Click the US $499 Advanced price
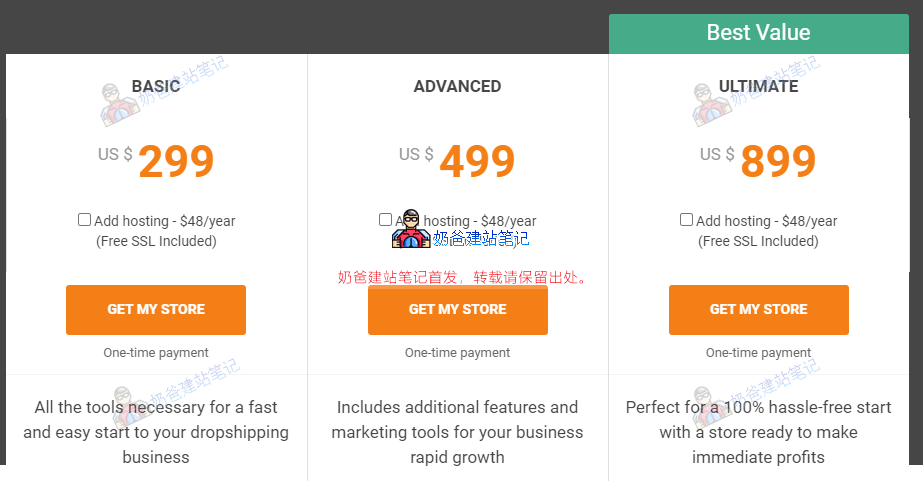923x481 pixels. [x=458, y=160]
